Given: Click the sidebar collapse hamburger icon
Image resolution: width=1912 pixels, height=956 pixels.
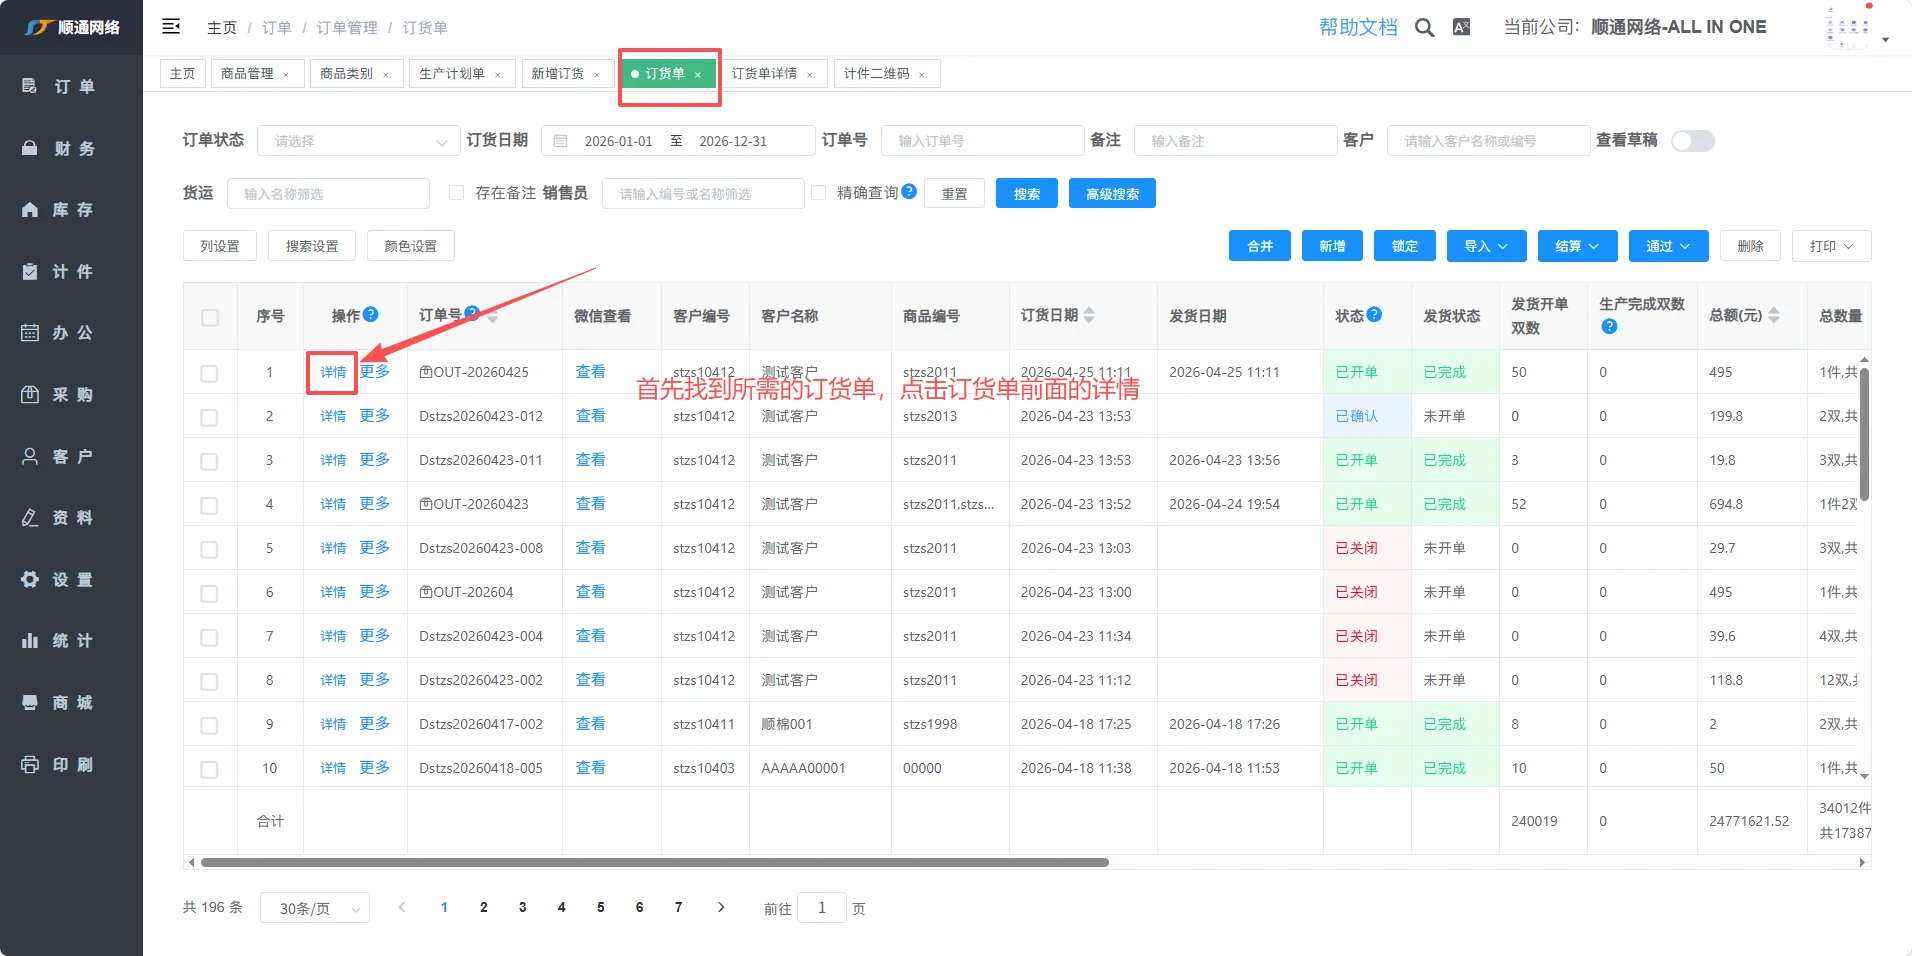Looking at the screenshot, I should coord(171,27).
